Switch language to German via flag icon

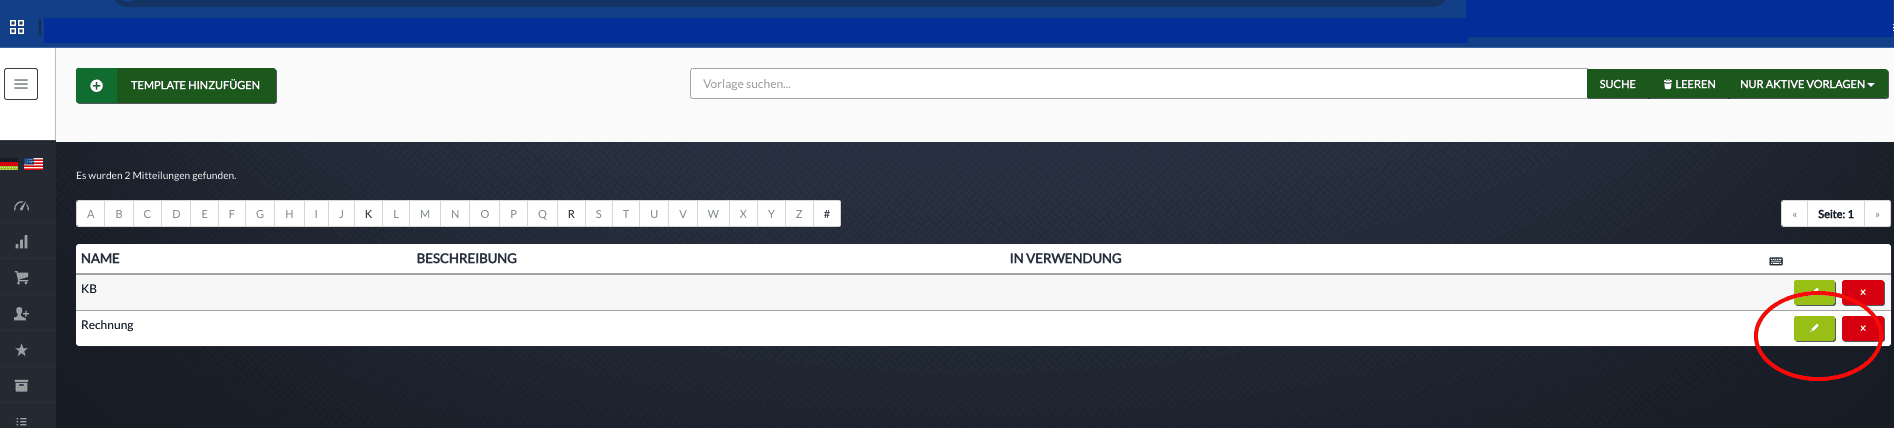[x=9, y=164]
